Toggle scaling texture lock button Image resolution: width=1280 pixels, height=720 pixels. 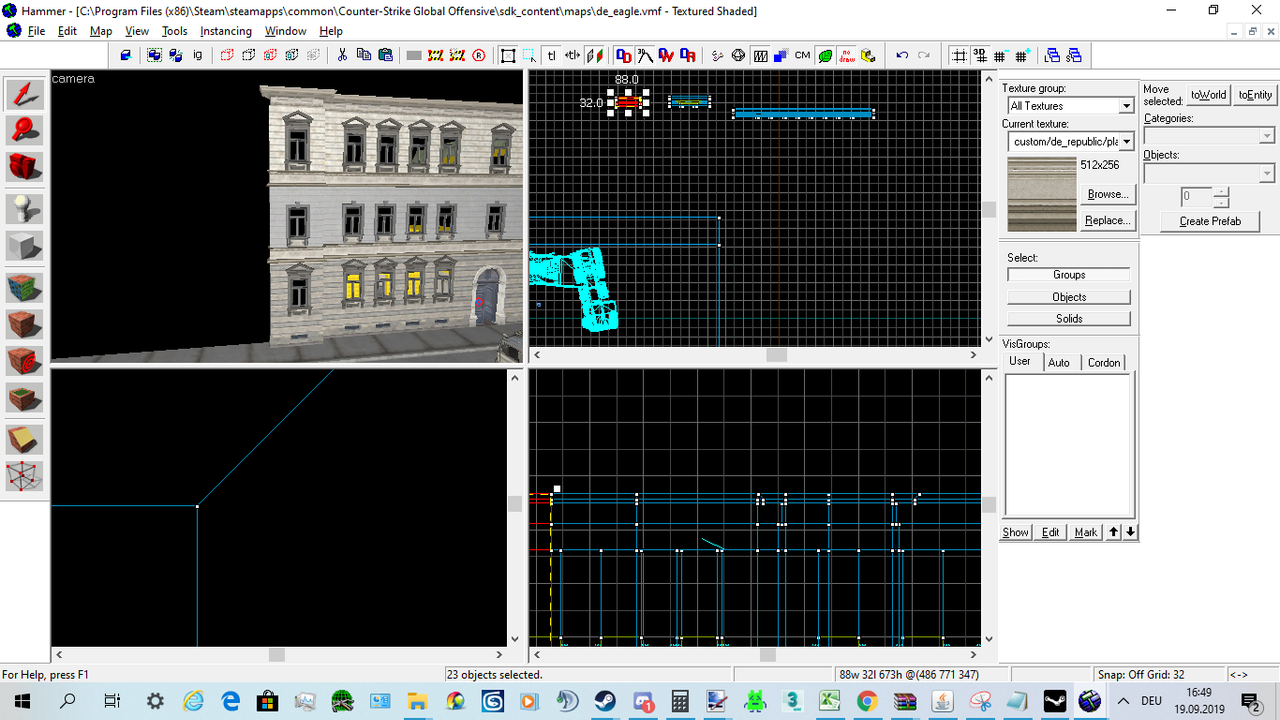(572, 55)
